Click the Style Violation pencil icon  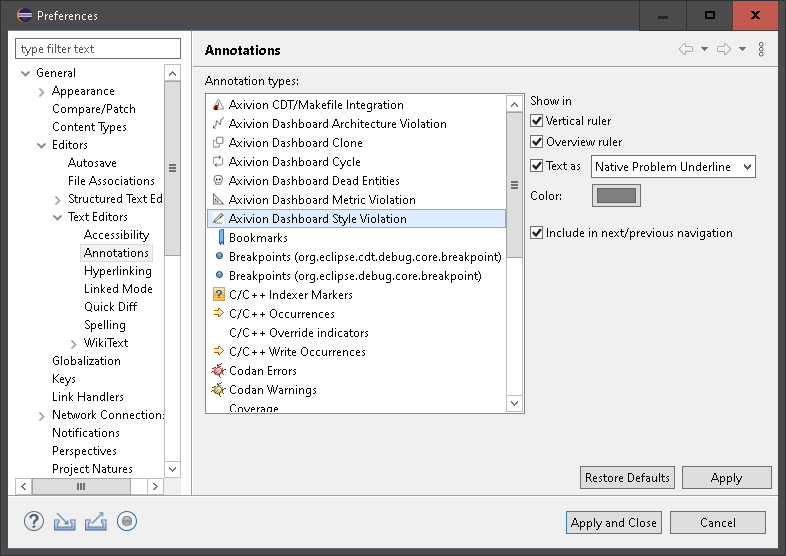click(218, 219)
